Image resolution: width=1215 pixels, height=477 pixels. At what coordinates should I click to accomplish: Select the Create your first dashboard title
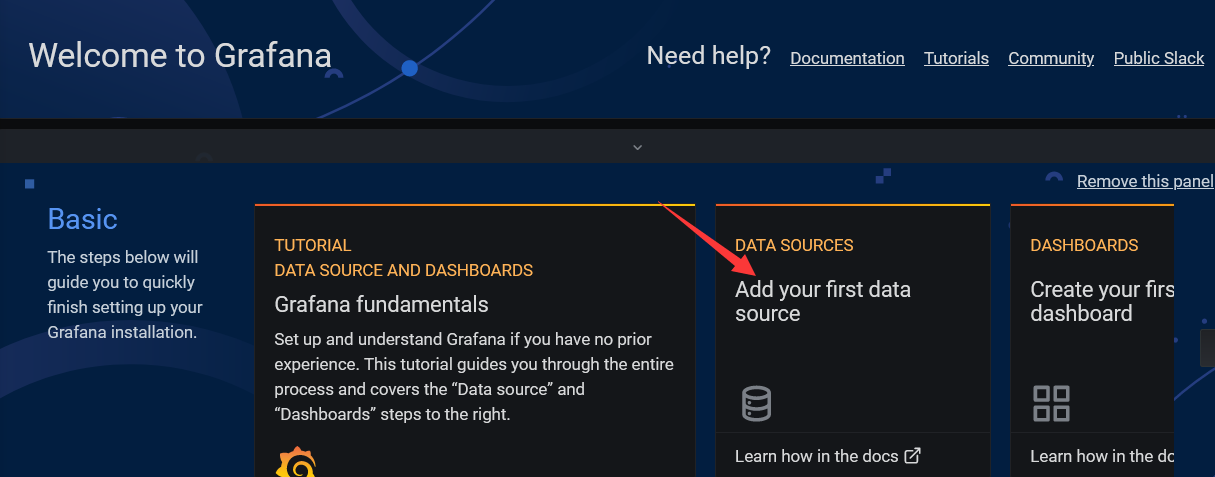point(1101,301)
